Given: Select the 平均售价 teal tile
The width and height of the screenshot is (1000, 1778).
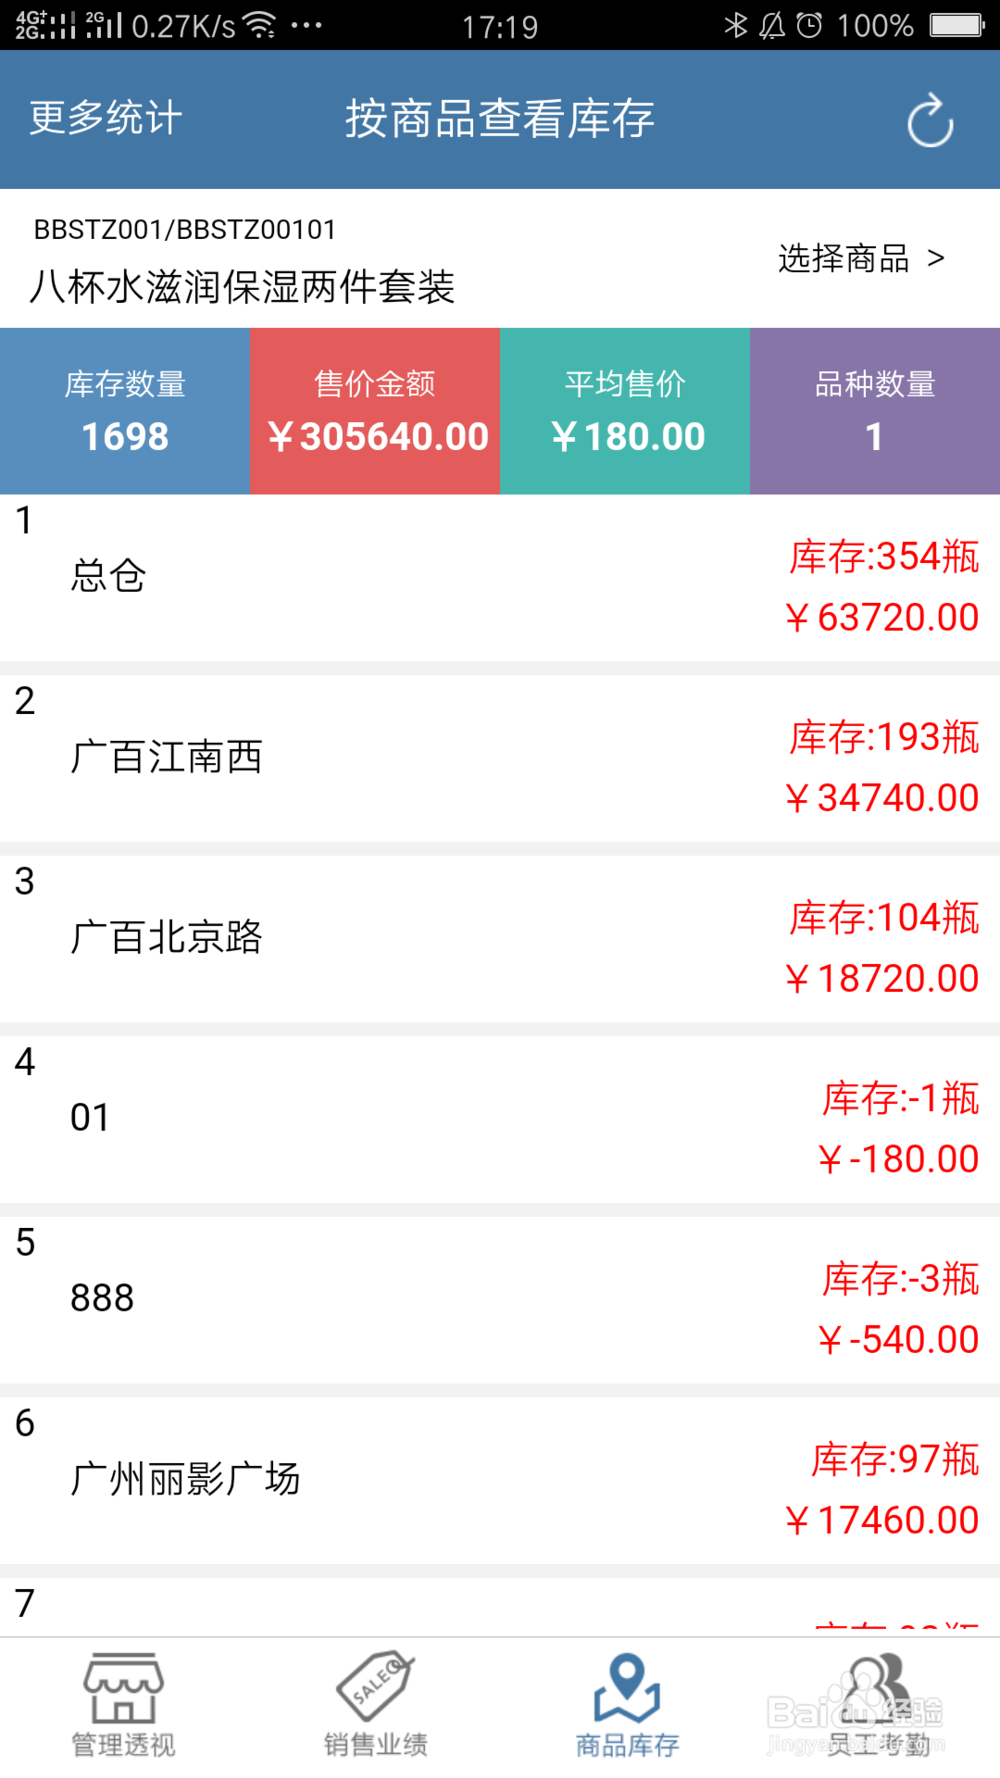Looking at the screenshot, I should pos(625,411).
